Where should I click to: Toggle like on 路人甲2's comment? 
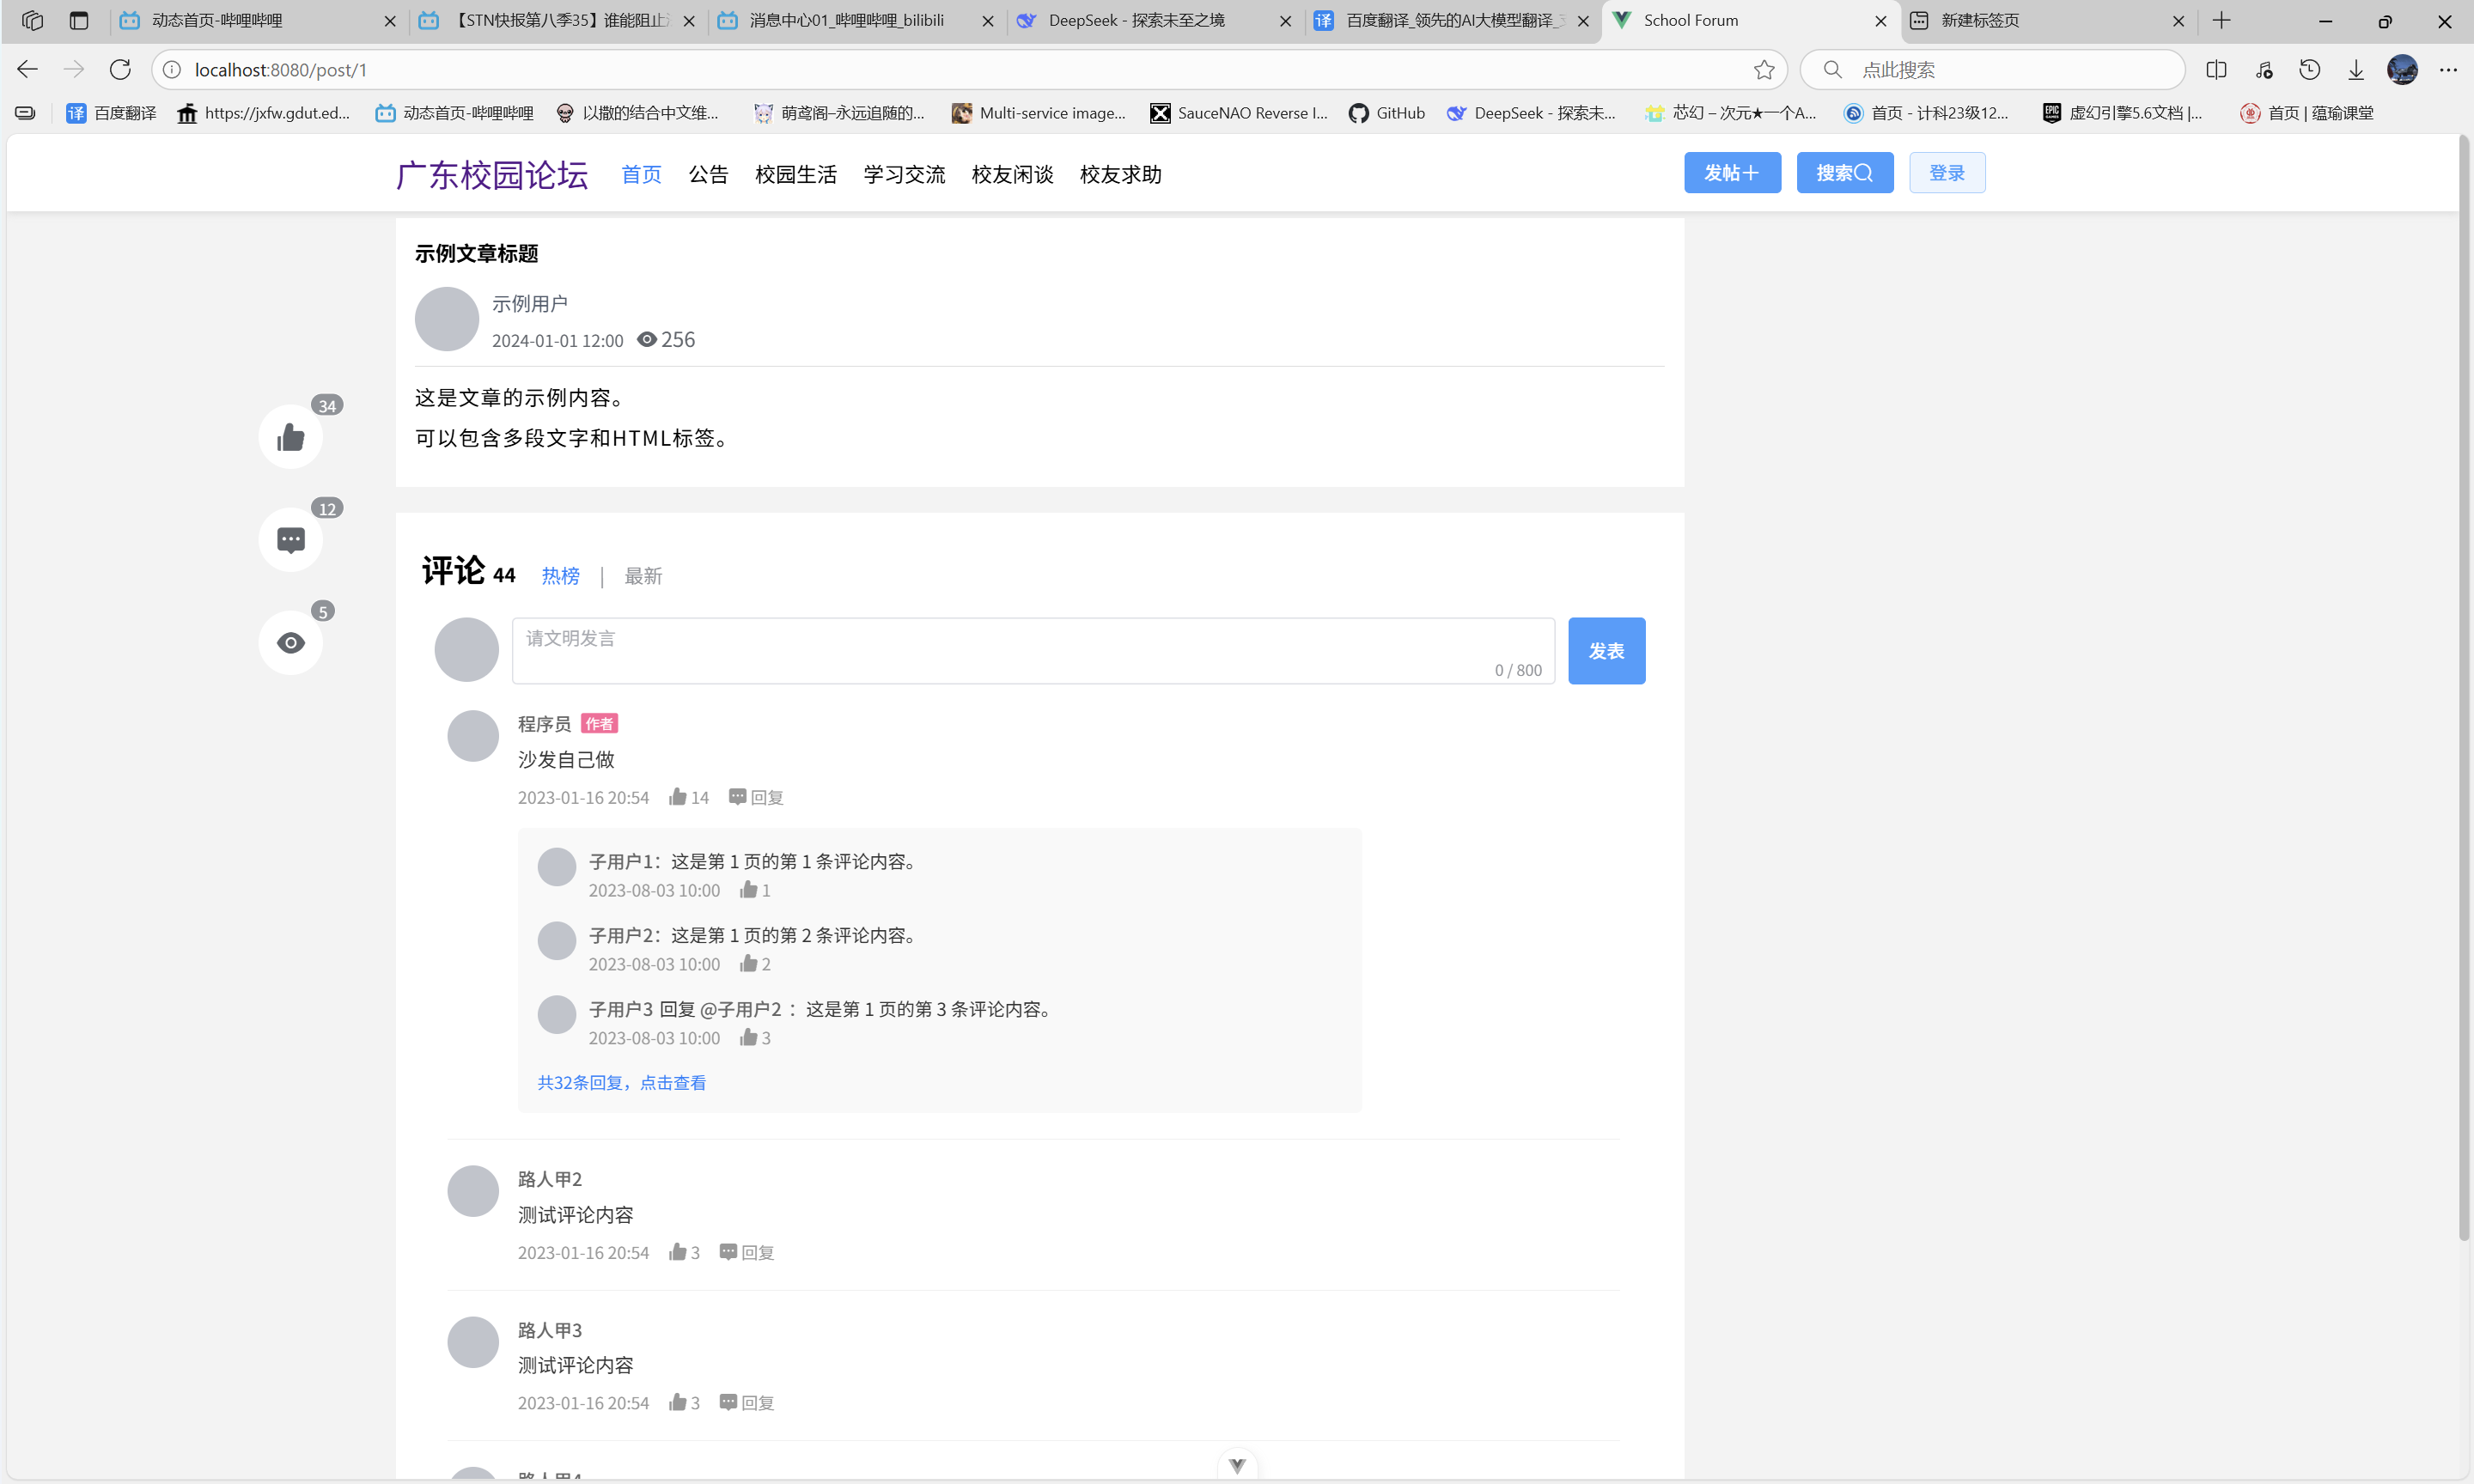678,1251
